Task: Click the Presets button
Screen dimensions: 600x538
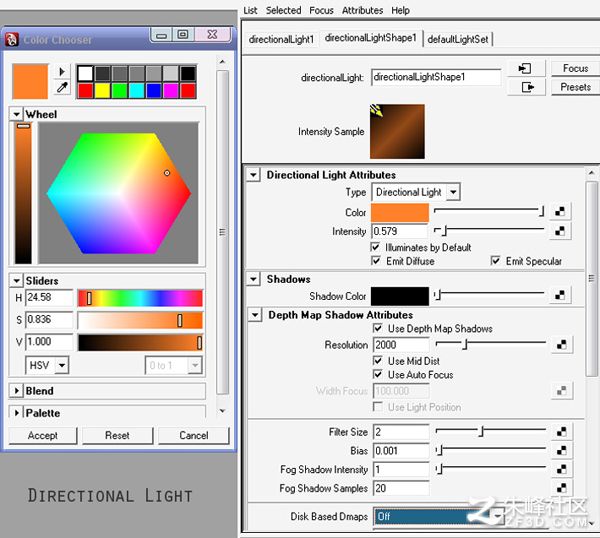Action: [575, 87]
